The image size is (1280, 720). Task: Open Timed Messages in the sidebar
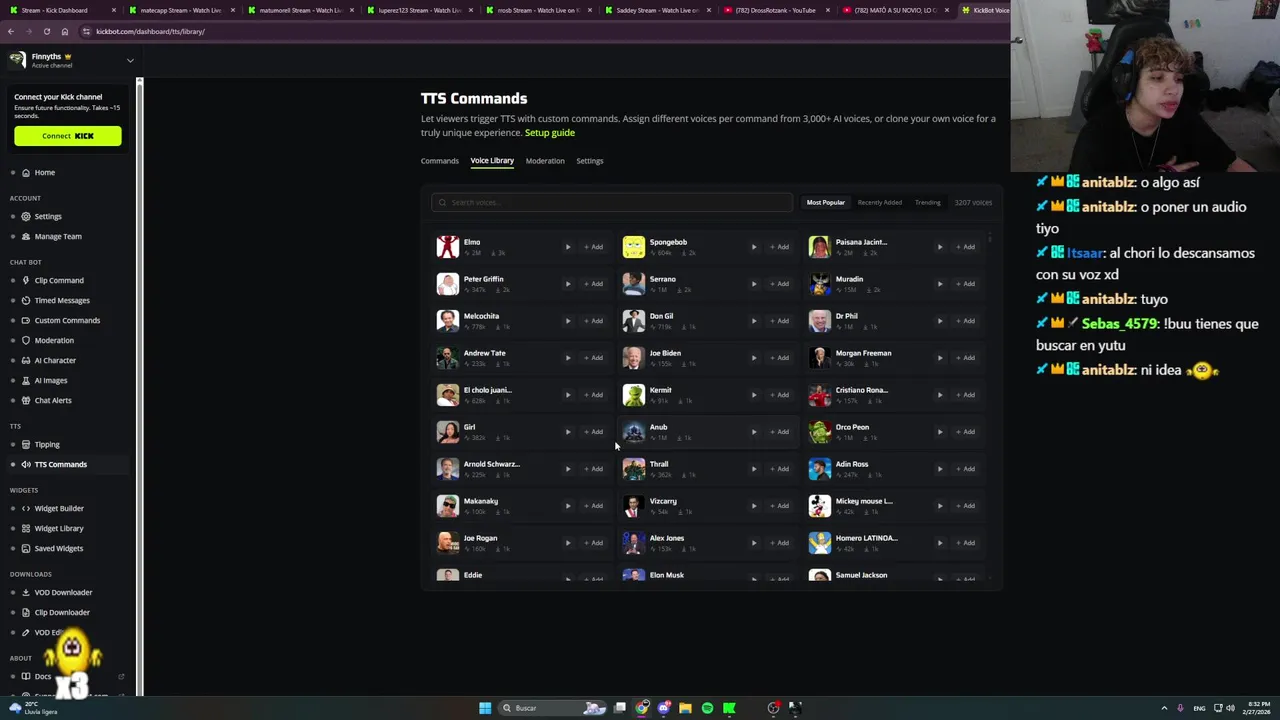coord(62,301)
